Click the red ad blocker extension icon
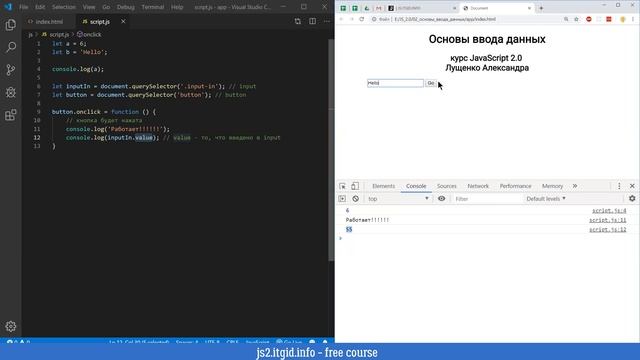Screen dimensions: 640x360 pos(589,19)
